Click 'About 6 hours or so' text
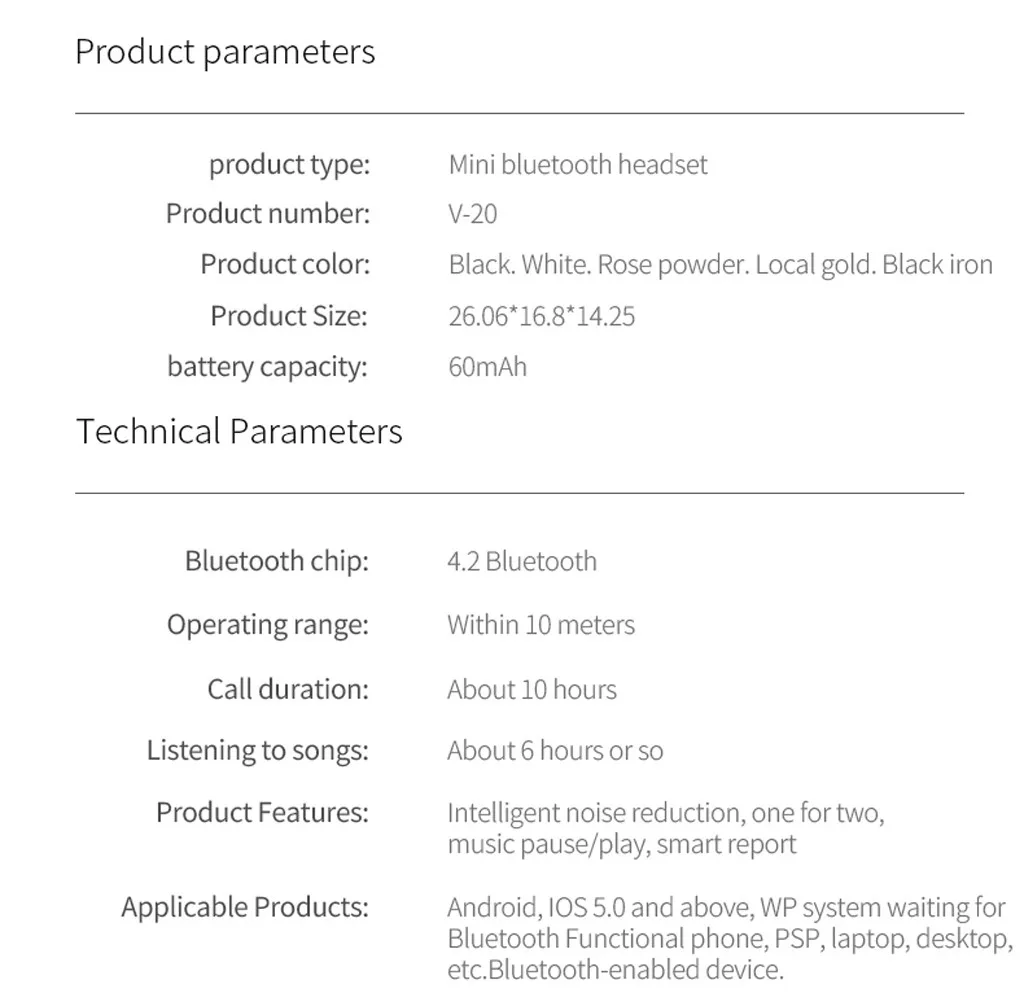Screen dimensions: 1024x1006 pyautogui.click(x=555, y=751)
